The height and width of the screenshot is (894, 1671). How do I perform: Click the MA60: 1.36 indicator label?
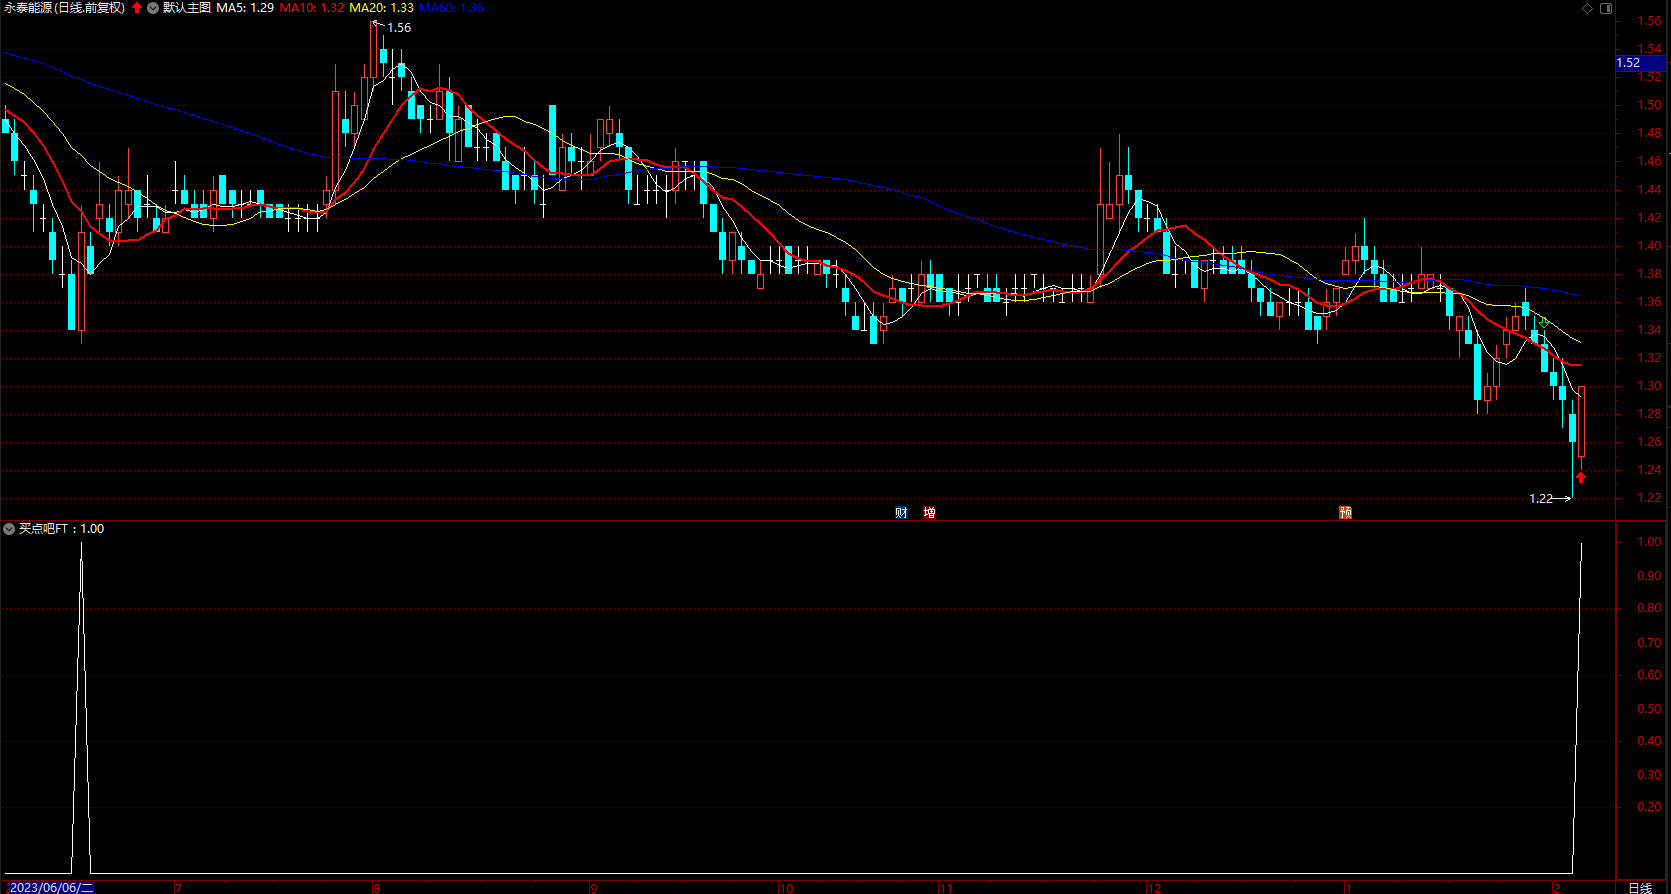tap(451, 8)
